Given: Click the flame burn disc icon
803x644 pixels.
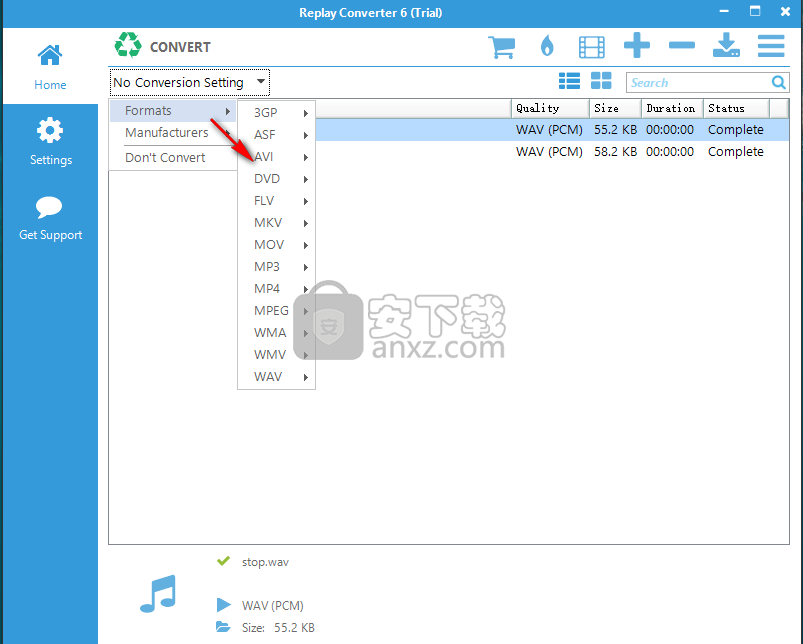Looking at the screenshot, I should [x=547, y=46].
